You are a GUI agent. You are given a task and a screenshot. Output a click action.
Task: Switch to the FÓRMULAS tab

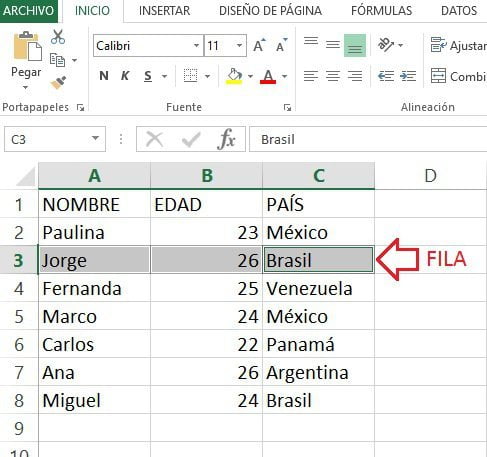coord(381,11)
